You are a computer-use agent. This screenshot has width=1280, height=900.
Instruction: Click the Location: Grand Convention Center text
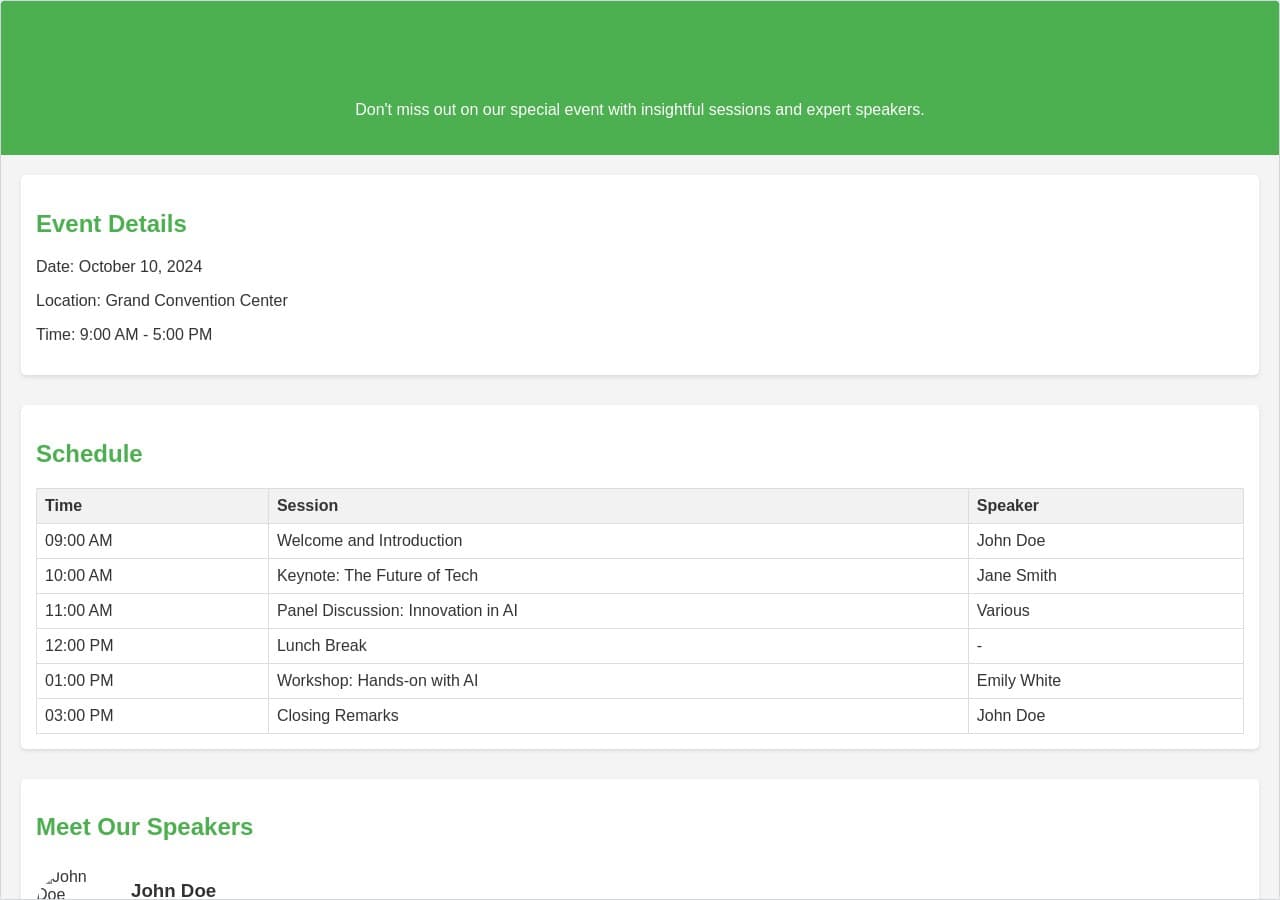pos(162,301)
